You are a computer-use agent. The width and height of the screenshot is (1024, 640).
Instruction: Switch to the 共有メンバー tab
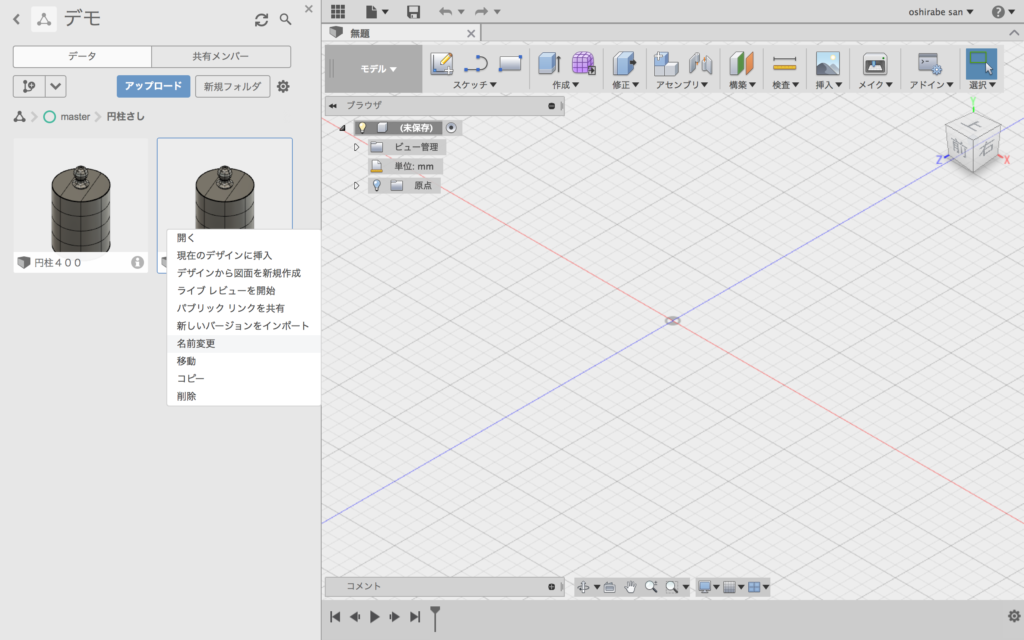click(x=221, y=56)
